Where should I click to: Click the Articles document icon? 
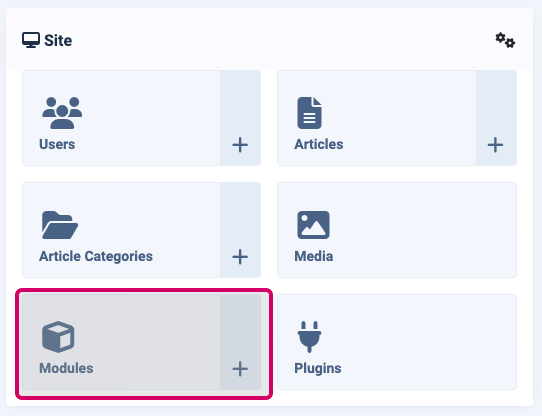click(x=309, y=113)
